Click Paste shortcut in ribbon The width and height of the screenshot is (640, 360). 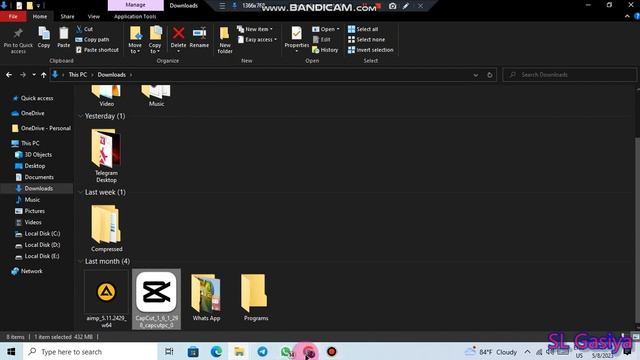pyautogui.click(x=97, y=50)
